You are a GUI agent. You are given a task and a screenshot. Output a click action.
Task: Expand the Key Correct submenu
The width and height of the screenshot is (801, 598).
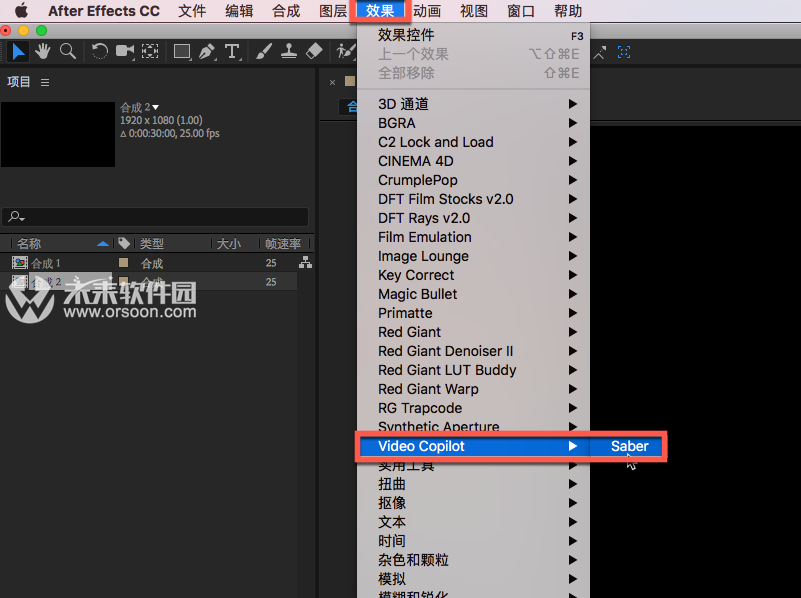[474, 275]
